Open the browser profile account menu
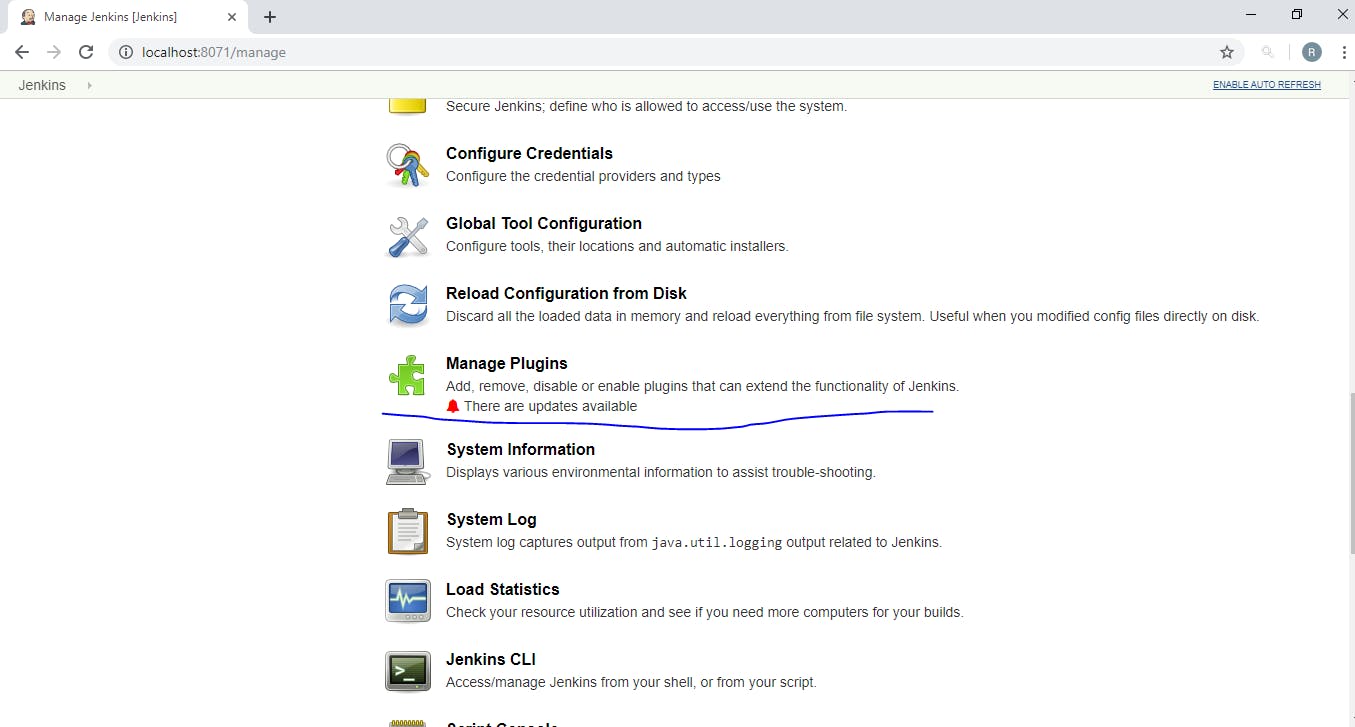 [1311, 52]
